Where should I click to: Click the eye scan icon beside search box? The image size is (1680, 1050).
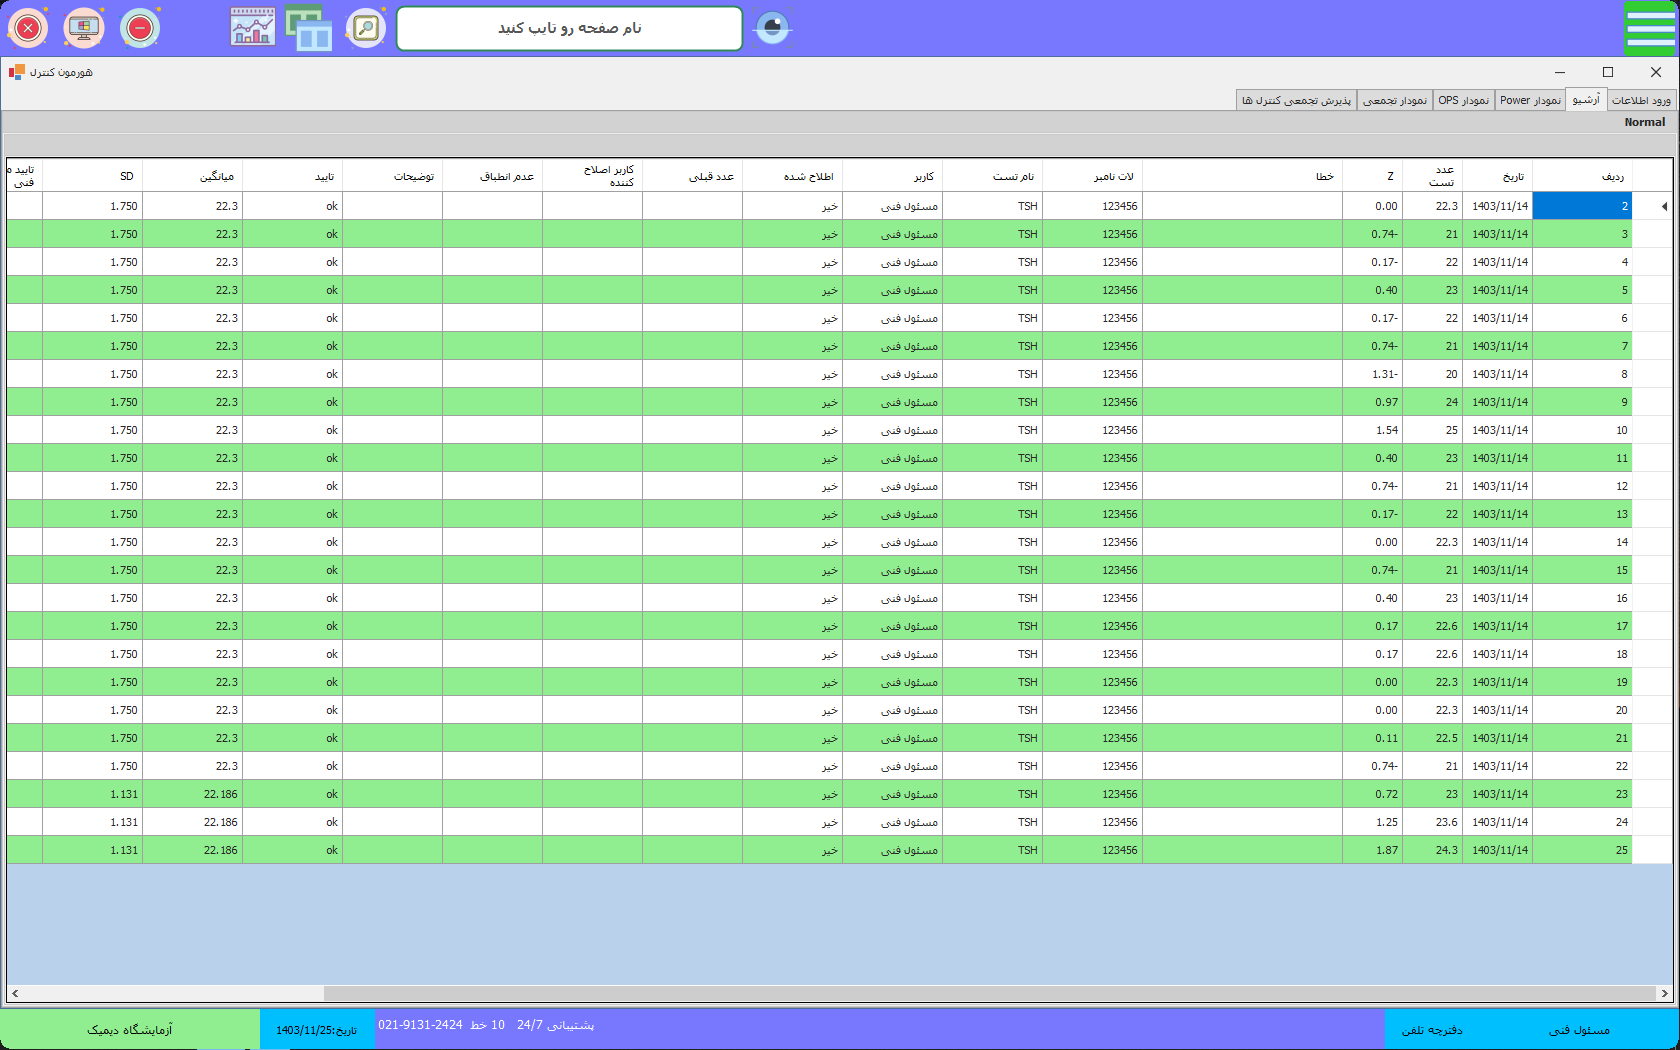click(772, 28)
